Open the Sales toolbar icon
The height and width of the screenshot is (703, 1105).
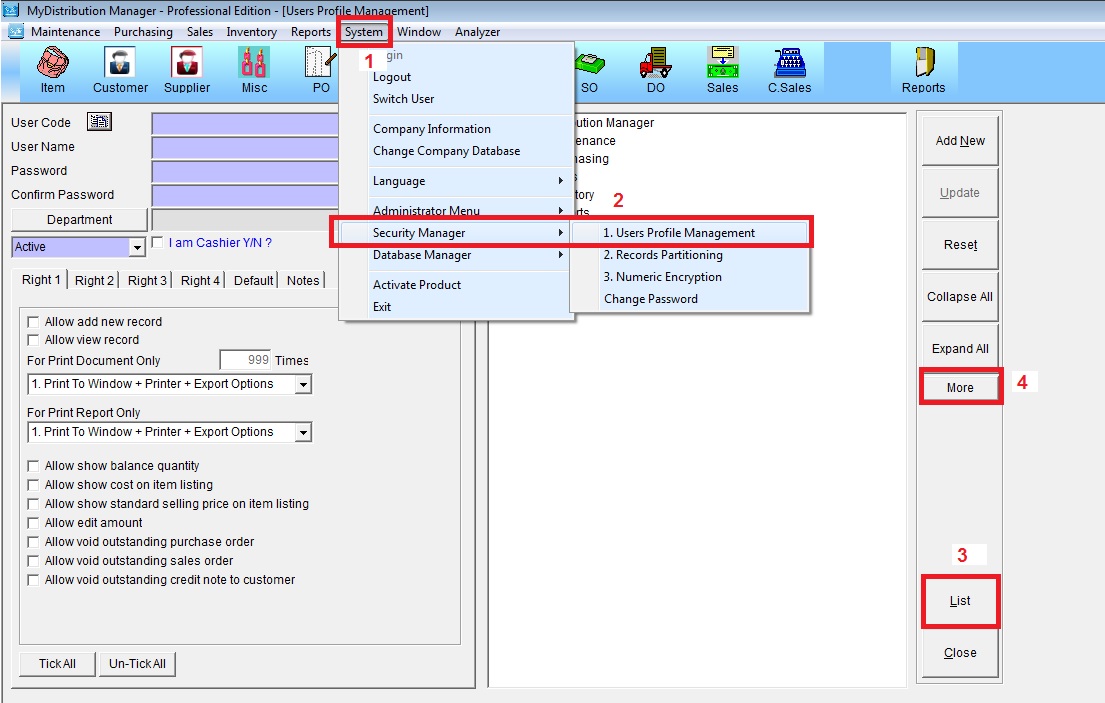[x=722, y=70]
